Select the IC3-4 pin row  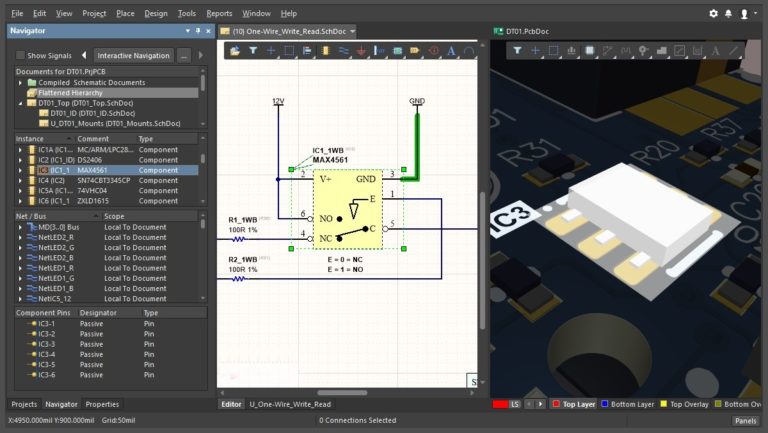pos(111,355)
